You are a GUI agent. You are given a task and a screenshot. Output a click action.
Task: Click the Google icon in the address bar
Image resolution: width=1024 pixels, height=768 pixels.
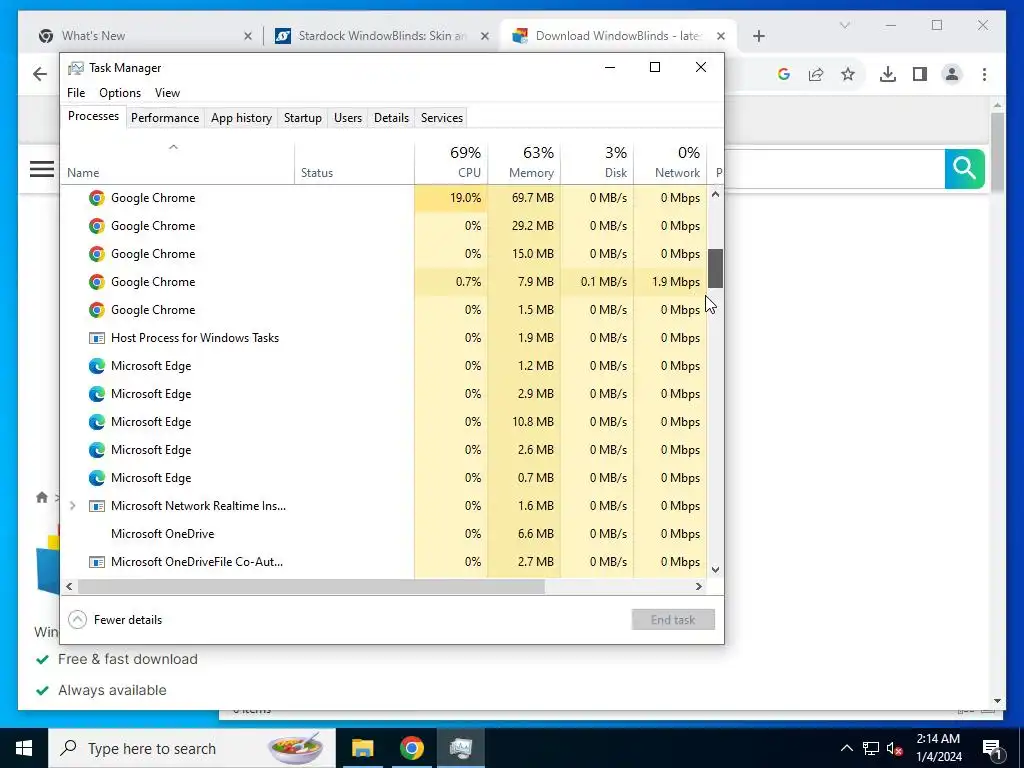point(784,74)
